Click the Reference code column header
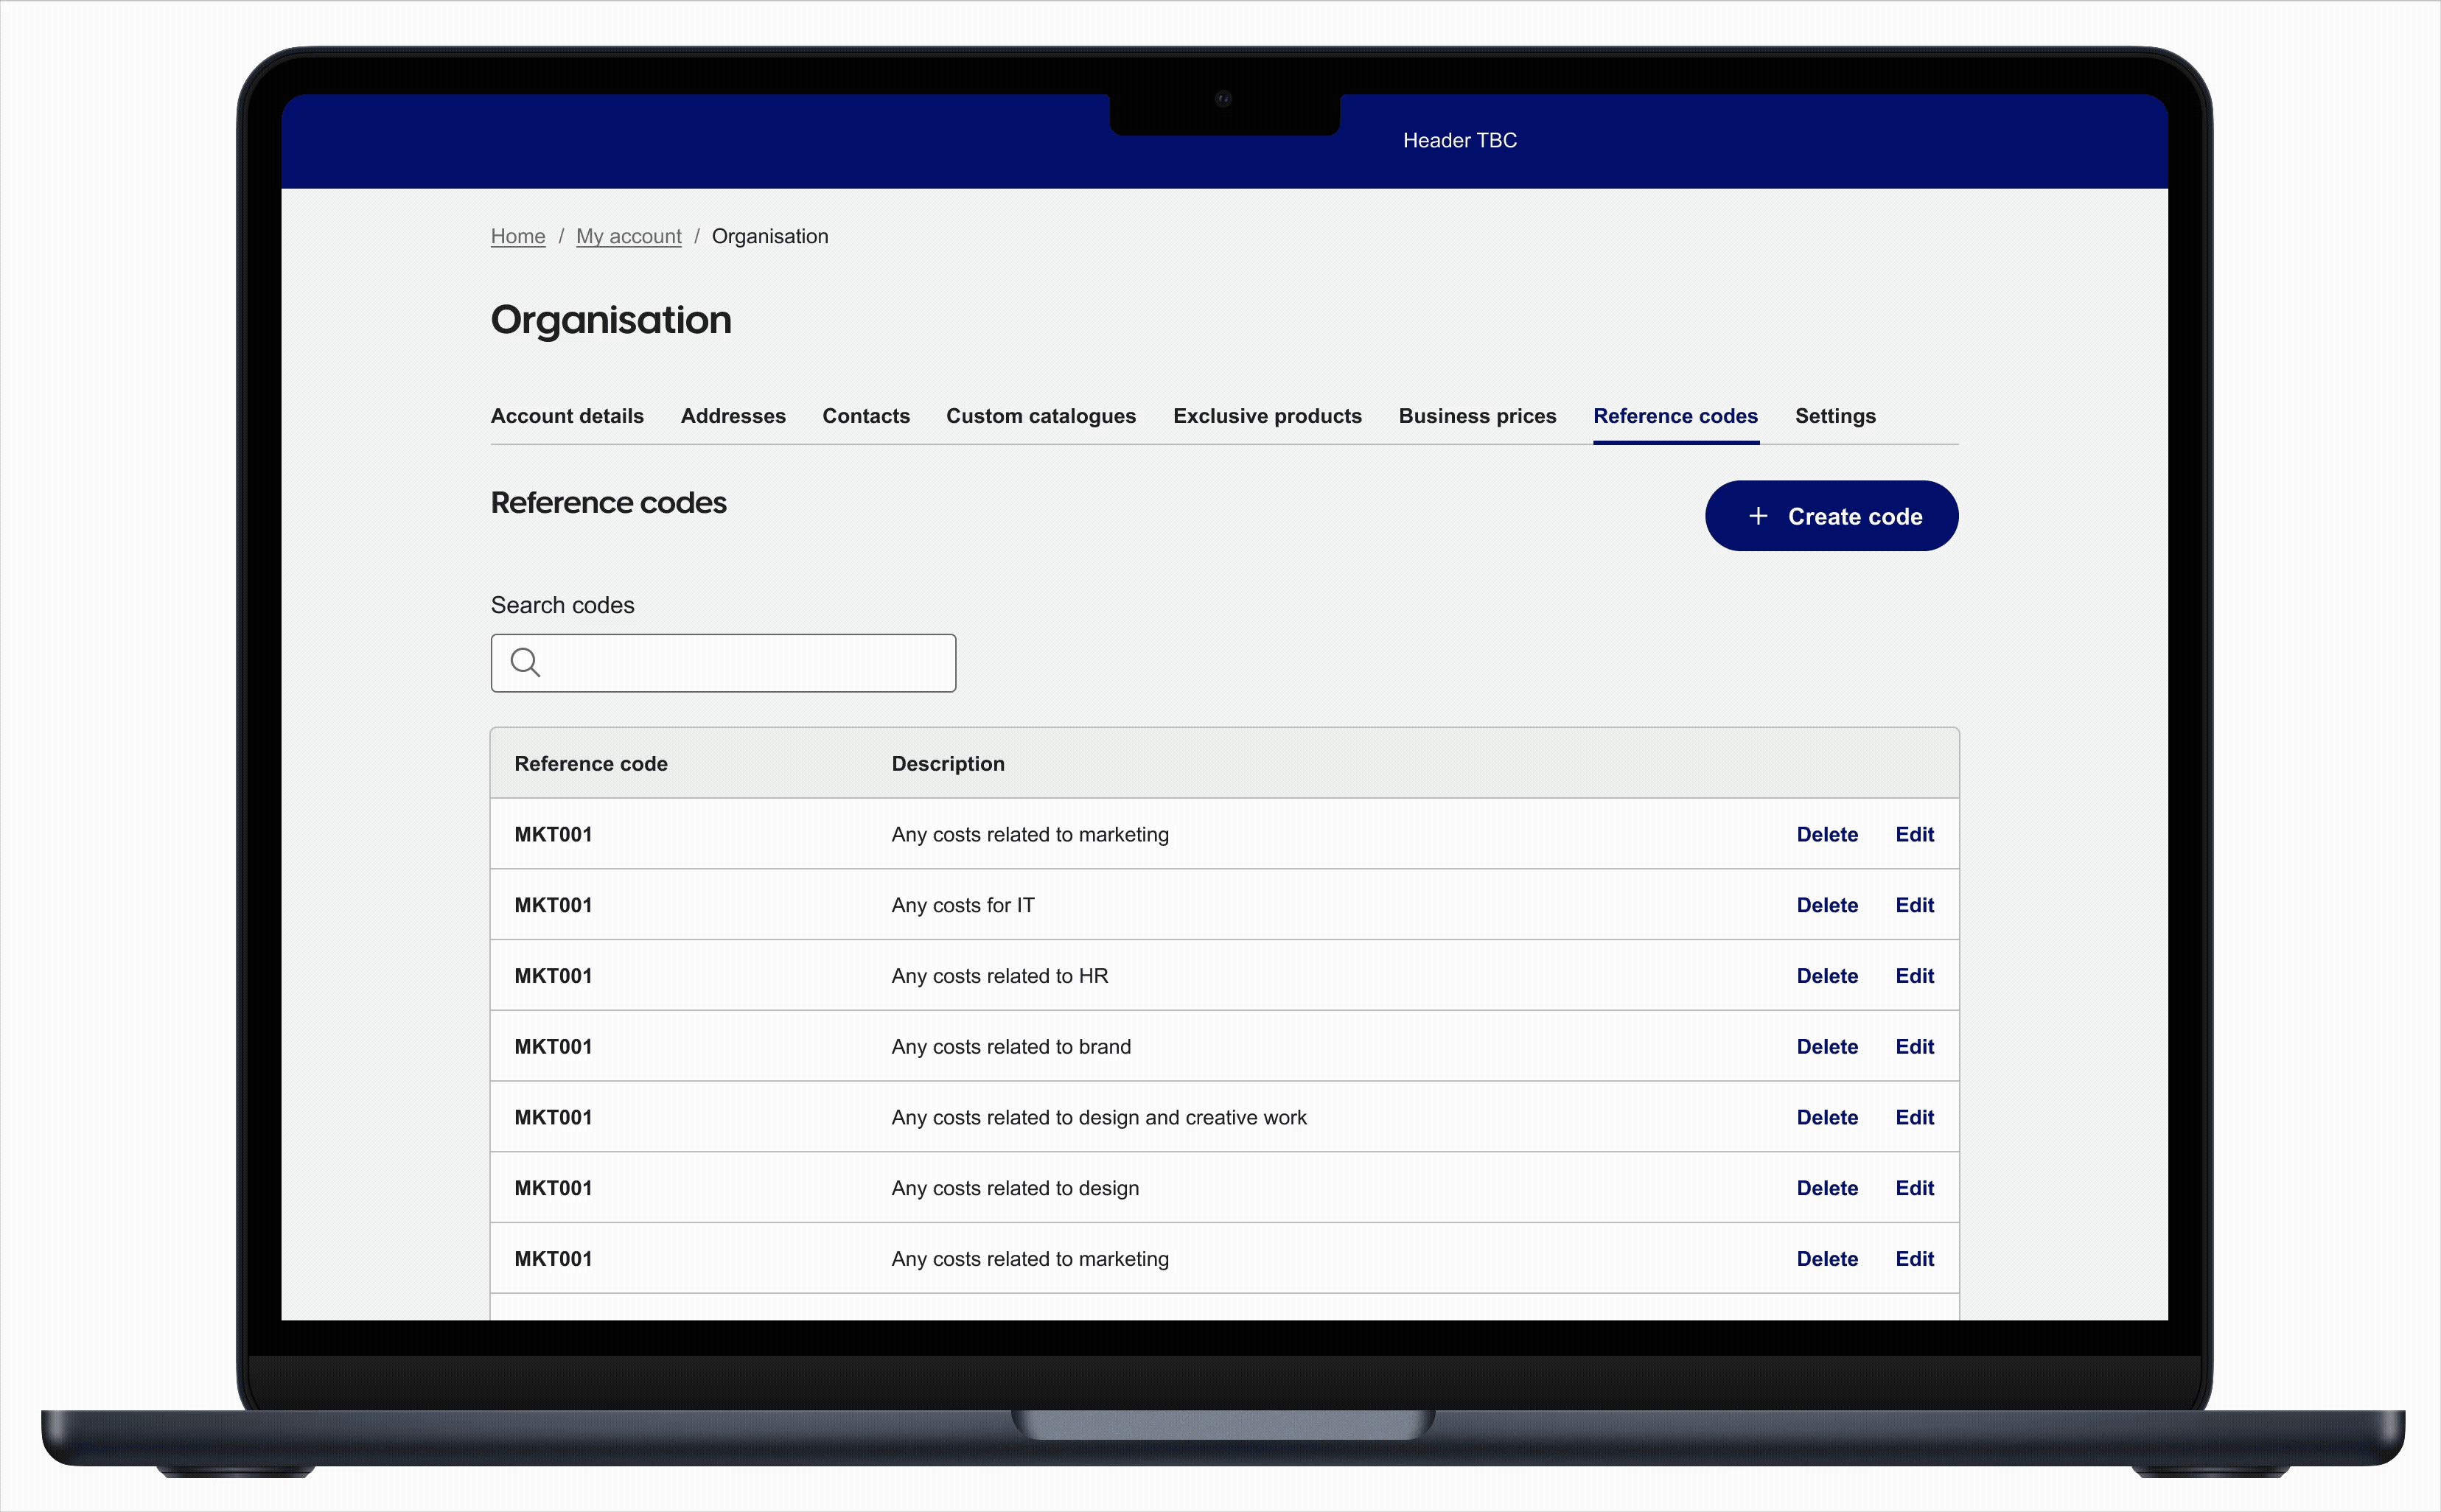Viewport: 2441px width, 1512px height. (x=591, y=764)
